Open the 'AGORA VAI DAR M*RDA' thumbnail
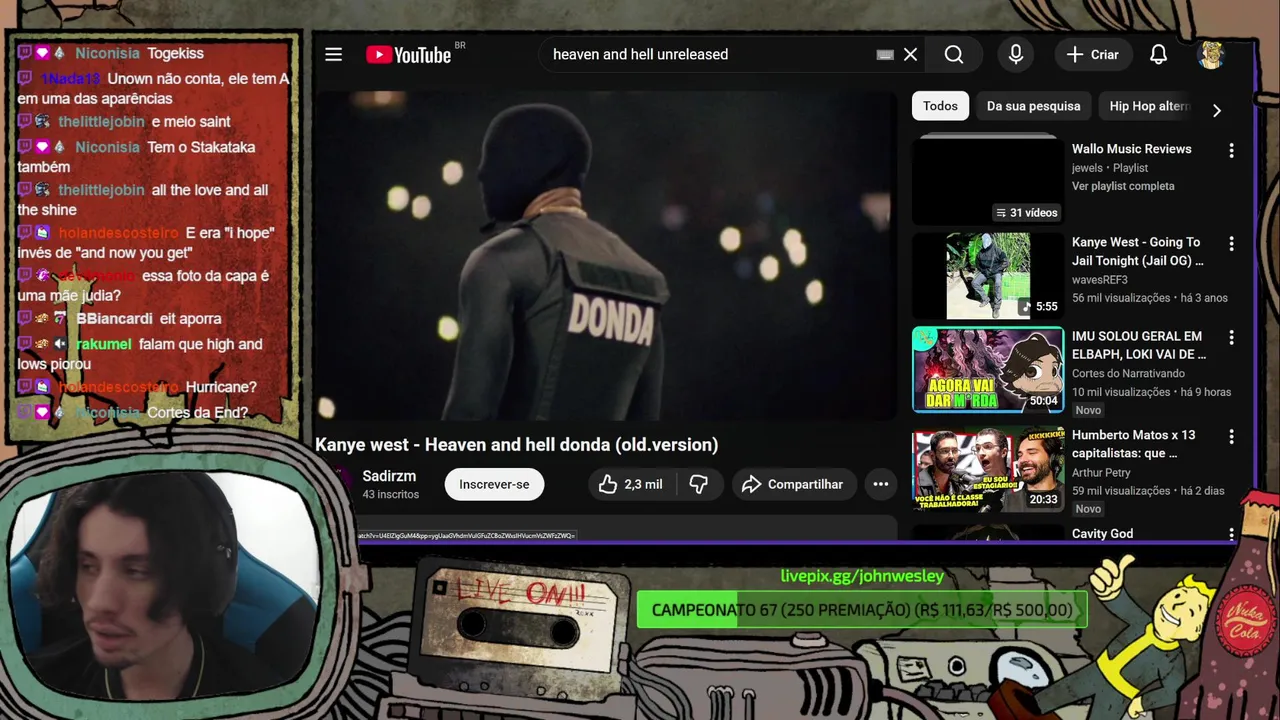The height and width of the screenshot is (720, 1280). [988, 370]
